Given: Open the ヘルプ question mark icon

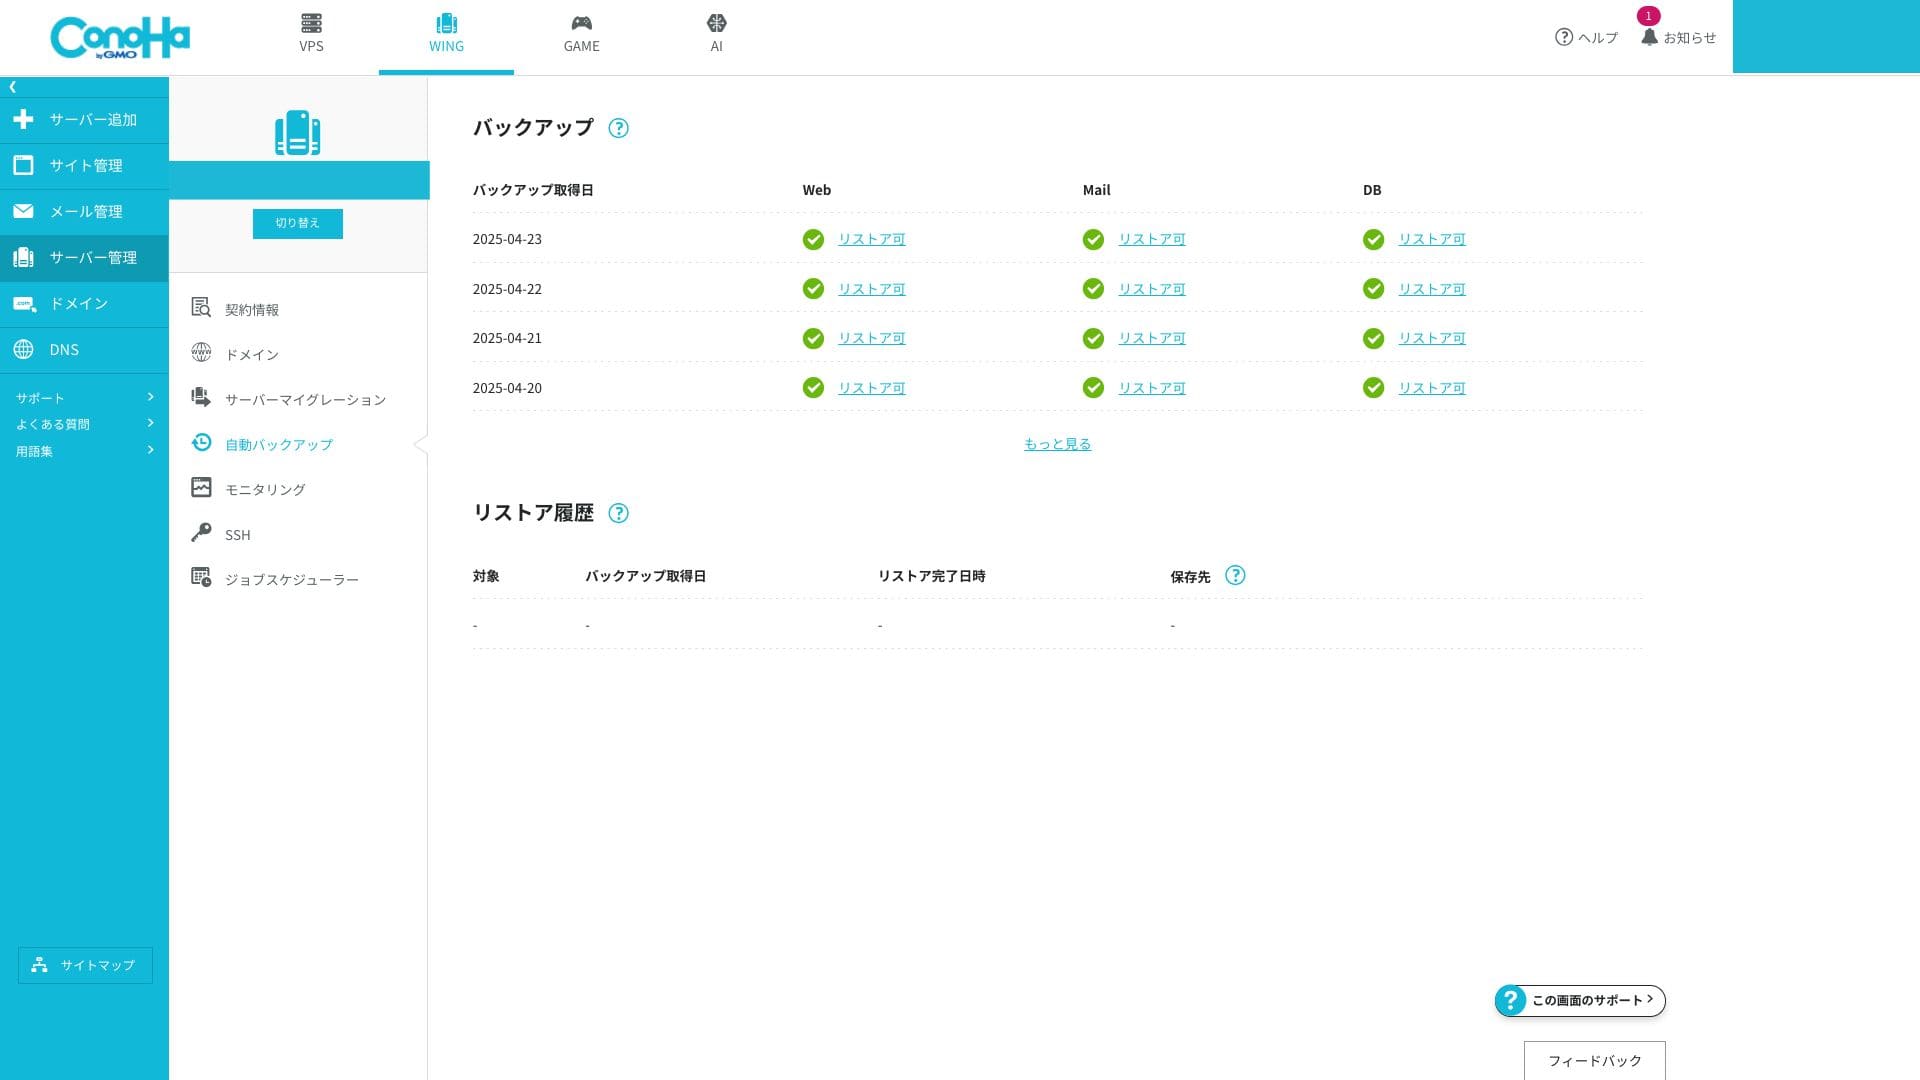Looking at the screenshot, I should pos(1564,37).
